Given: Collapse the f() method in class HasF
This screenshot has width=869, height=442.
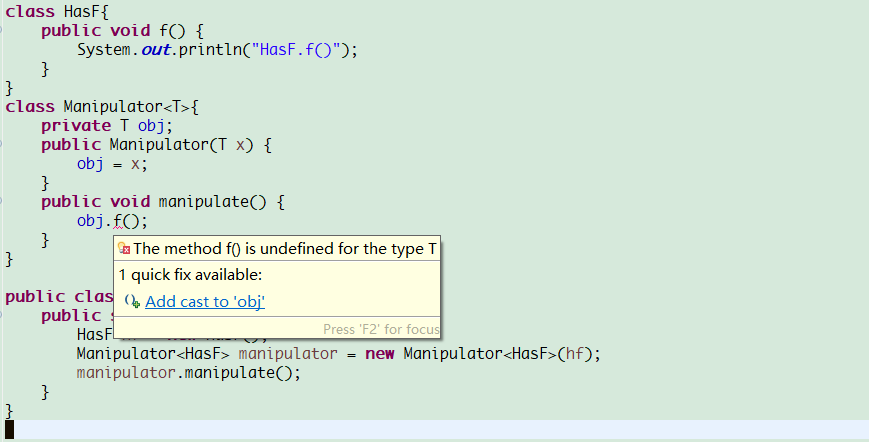Looking at the screenshot, I should 1,30.
